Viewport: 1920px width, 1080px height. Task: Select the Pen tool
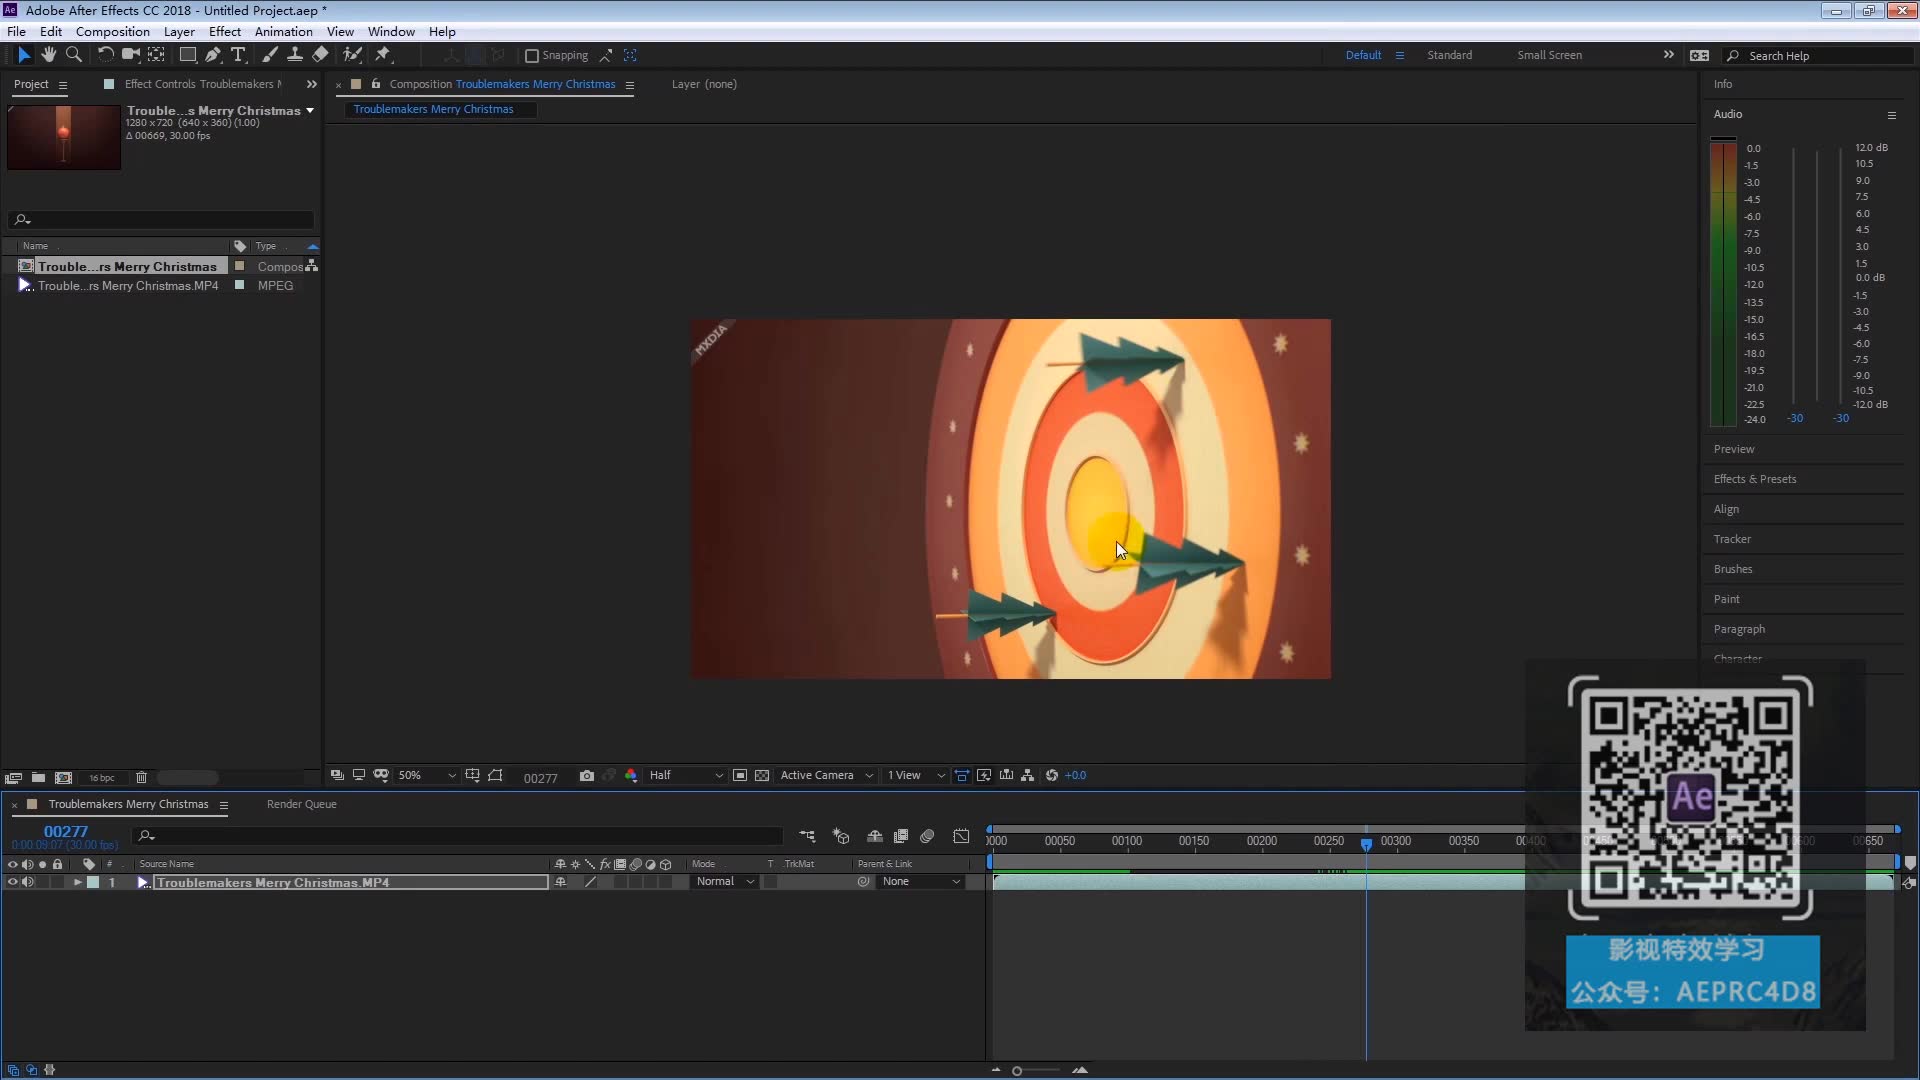point(213,55)
